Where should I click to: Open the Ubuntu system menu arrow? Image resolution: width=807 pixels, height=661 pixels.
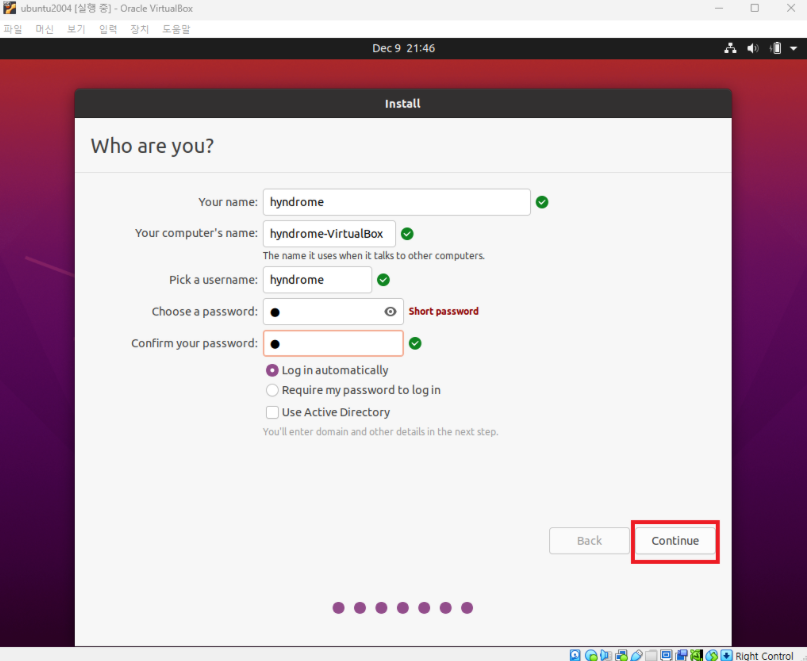[x=794, y=48]
